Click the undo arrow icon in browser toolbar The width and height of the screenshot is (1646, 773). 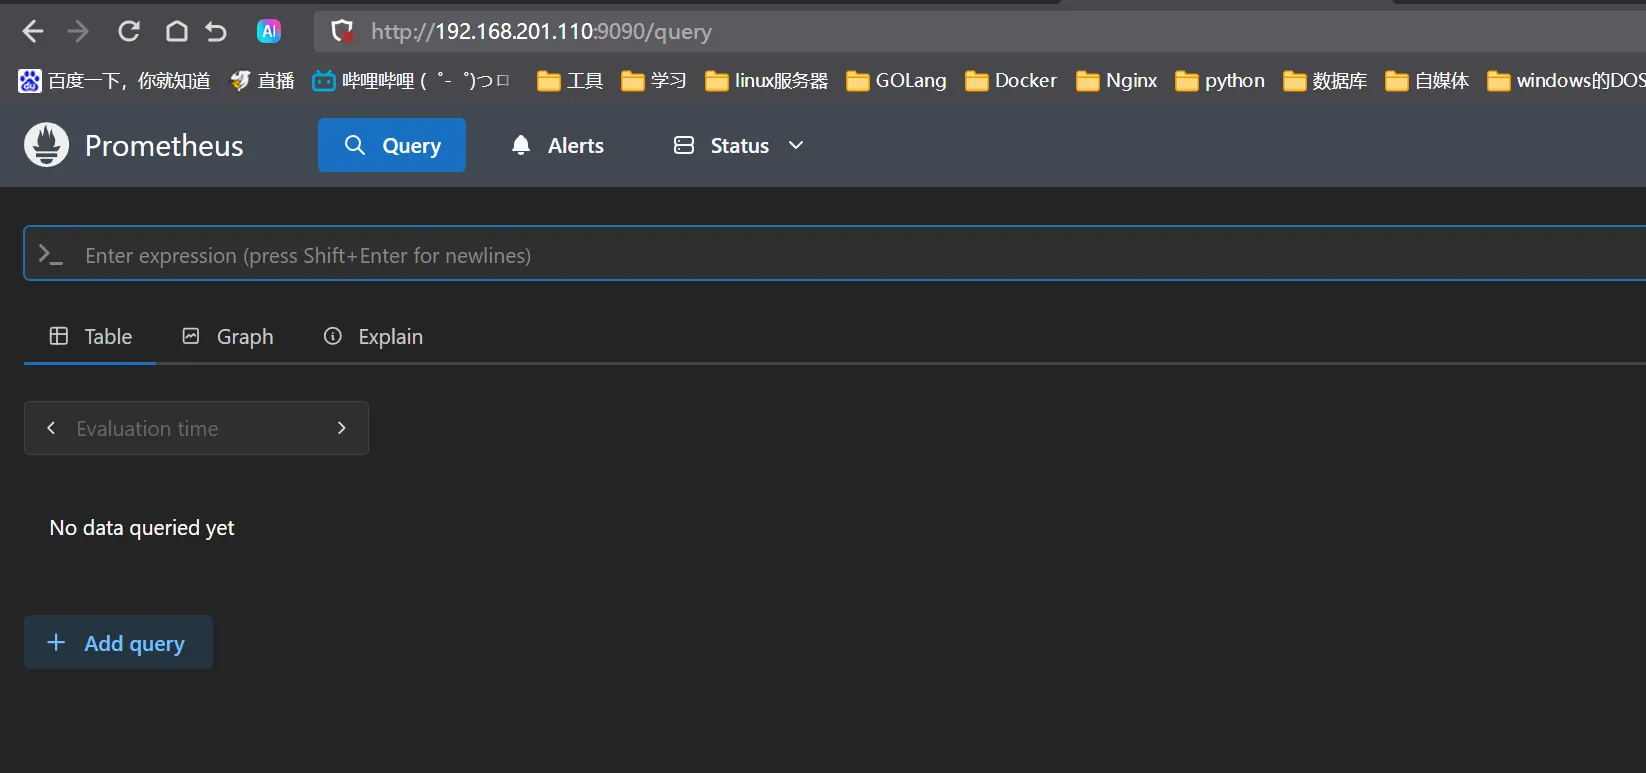click(x=216, y=32)
